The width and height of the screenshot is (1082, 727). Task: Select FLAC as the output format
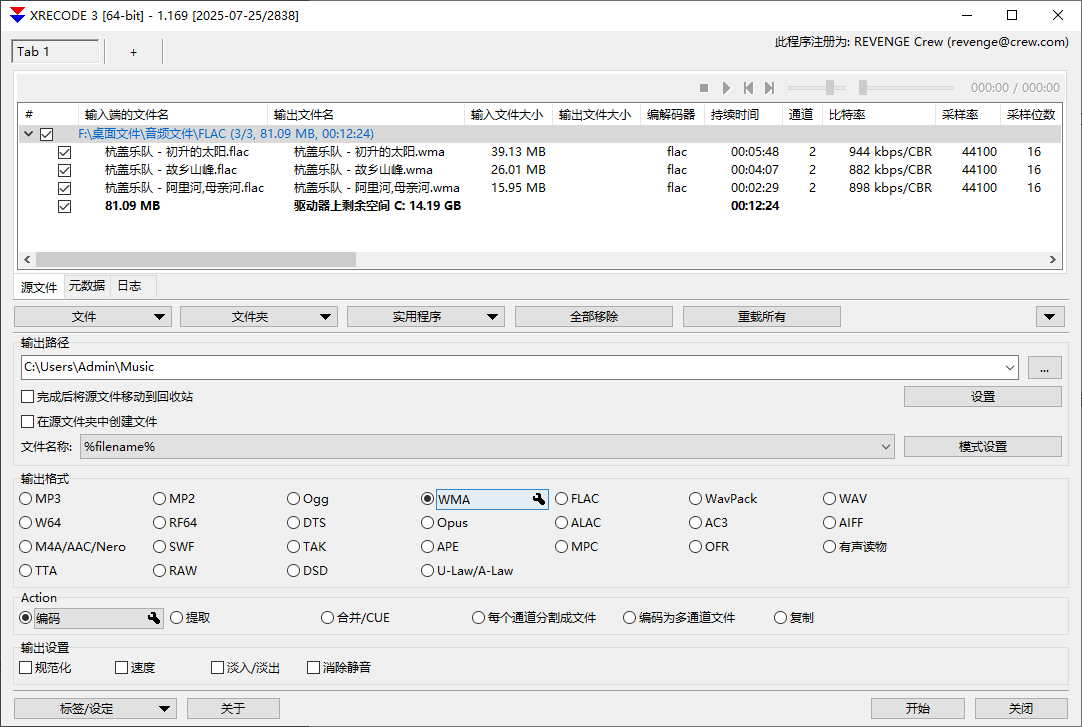(562, 498)
